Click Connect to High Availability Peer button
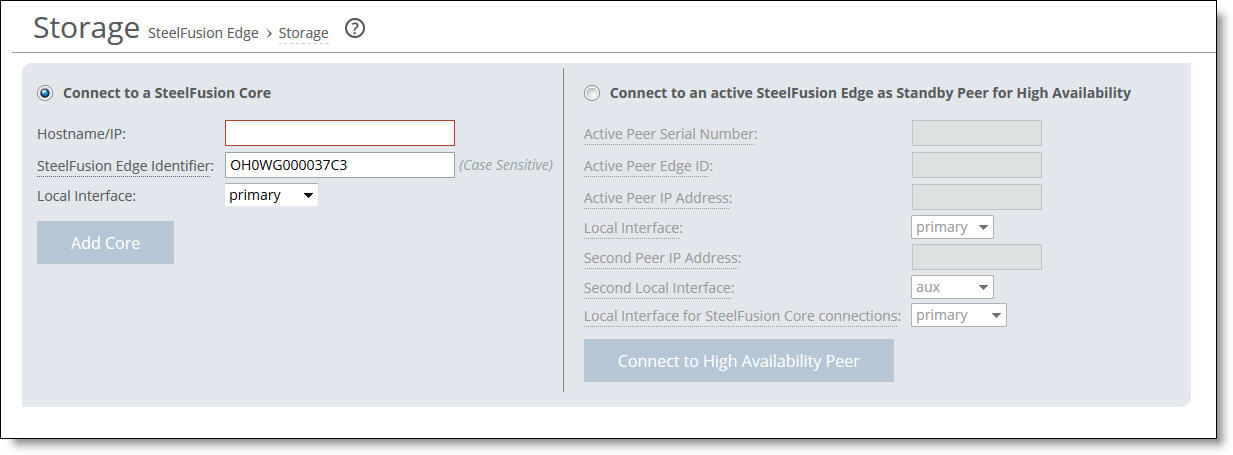This screenshot has height=455, width=1233. click(739, 361)
